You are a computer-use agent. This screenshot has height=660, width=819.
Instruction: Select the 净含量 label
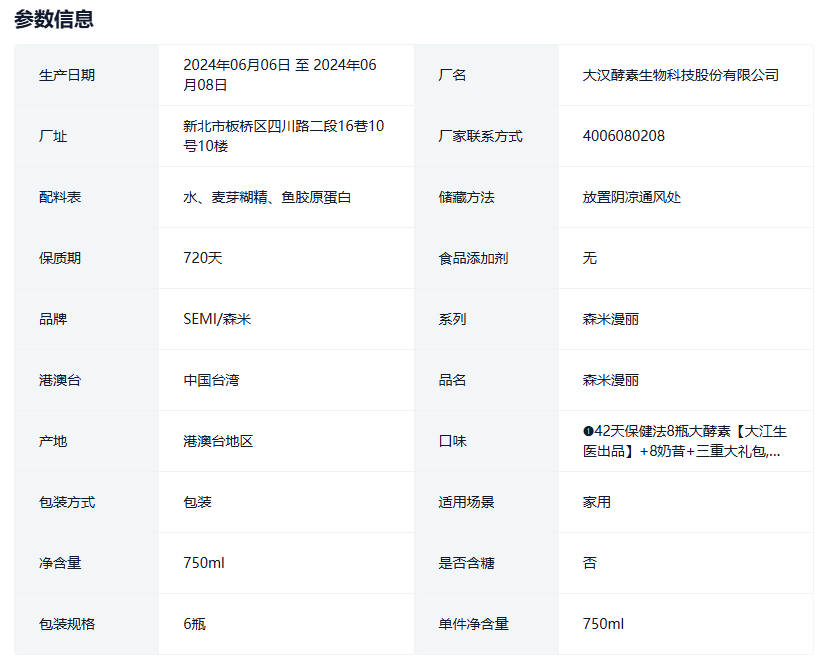click(60, 563)
